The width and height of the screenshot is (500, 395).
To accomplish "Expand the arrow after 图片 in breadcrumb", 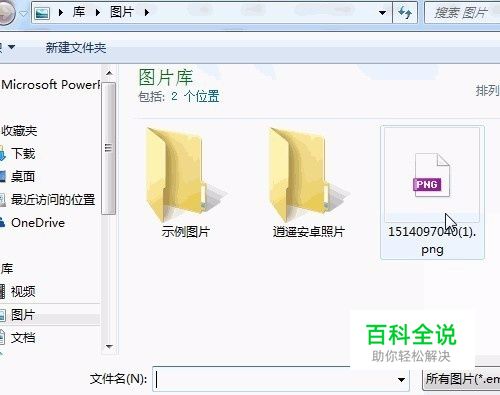I will (147, 13).
